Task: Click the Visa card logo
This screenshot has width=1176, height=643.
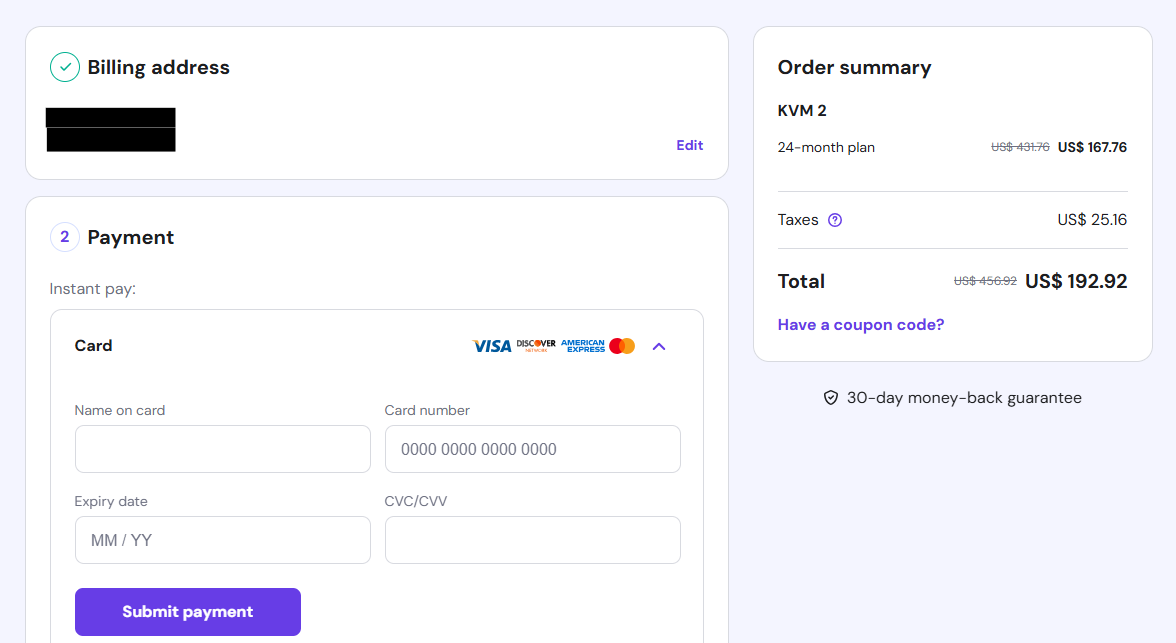Action: point(491,346)
